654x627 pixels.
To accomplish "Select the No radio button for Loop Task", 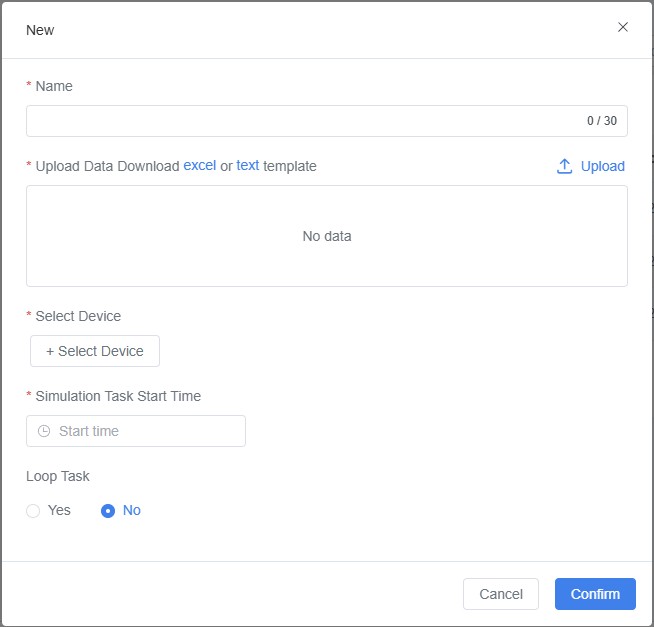I will (x=108, y=511).
